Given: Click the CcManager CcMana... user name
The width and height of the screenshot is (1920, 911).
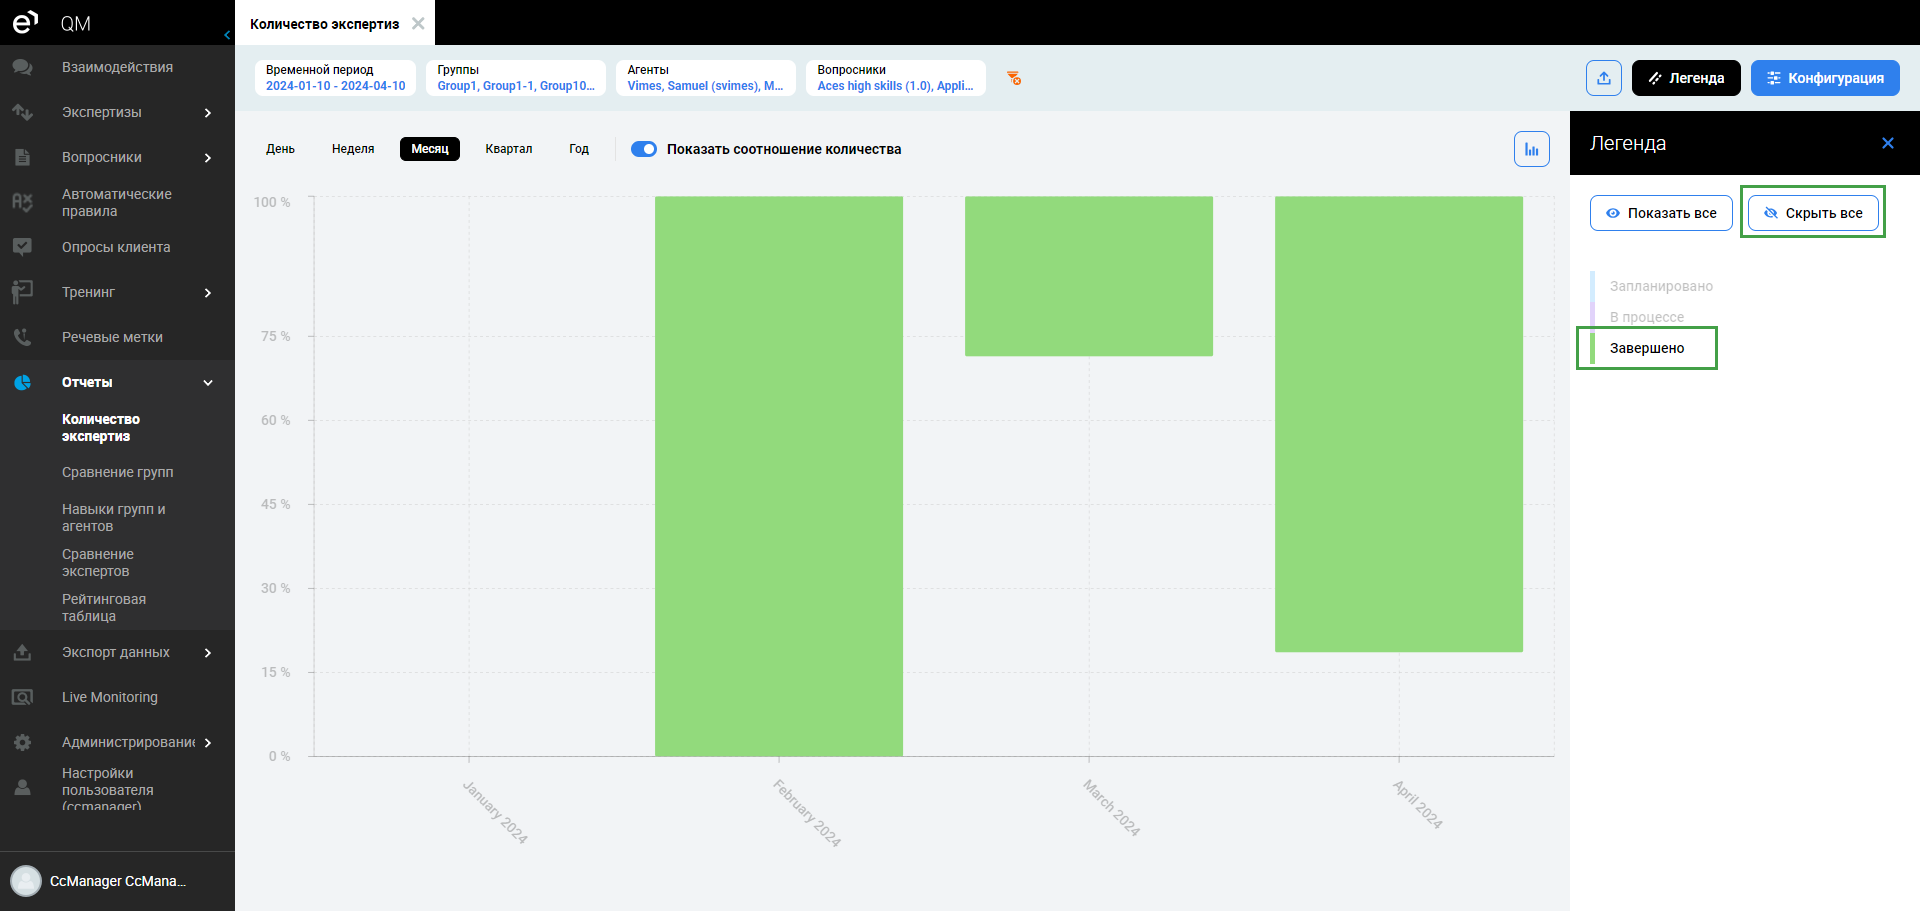Looking at the screenshot, I should [x=118, y=881].
